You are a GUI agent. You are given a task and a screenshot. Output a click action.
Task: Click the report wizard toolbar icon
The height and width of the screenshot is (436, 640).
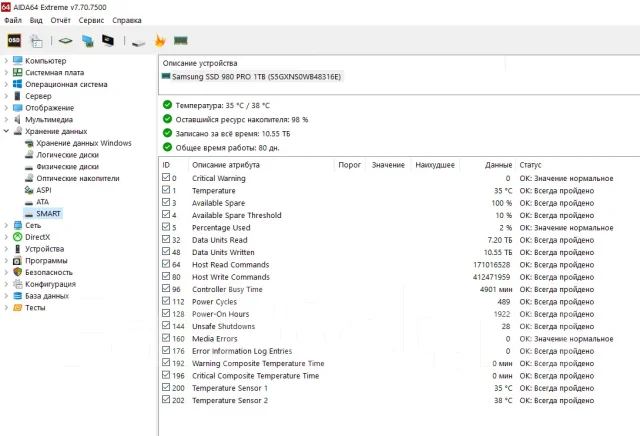point(36,41)
